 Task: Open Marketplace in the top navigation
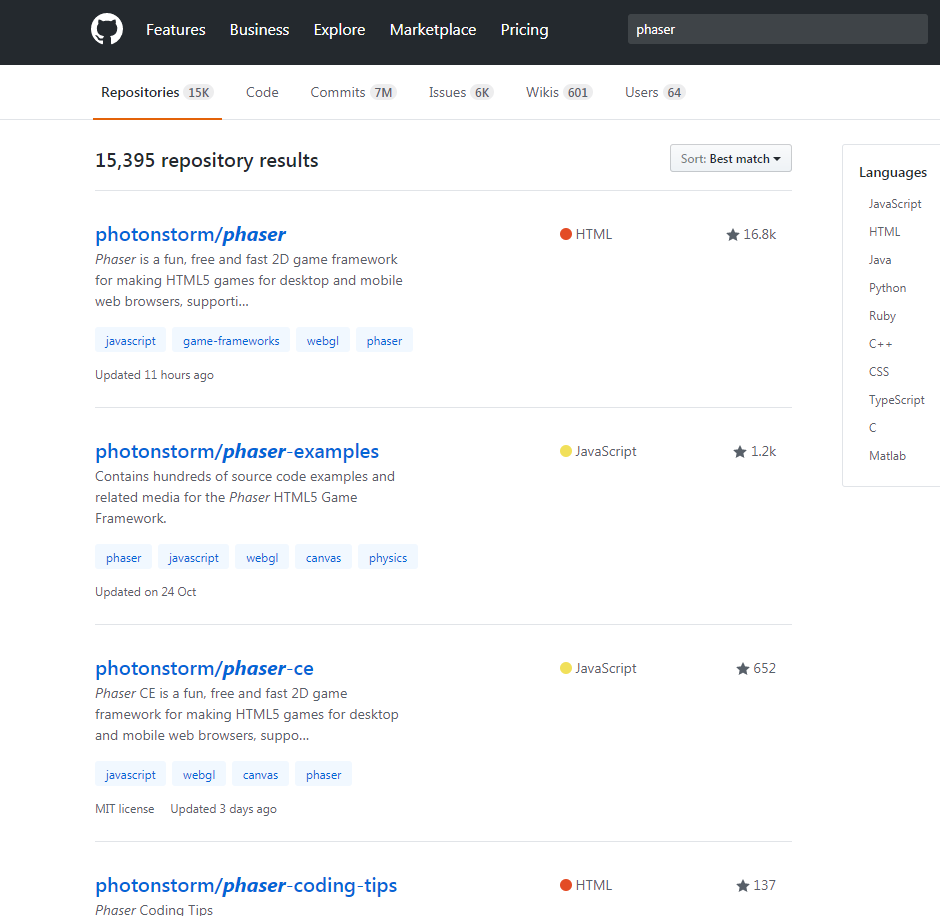tap(433, 29)
